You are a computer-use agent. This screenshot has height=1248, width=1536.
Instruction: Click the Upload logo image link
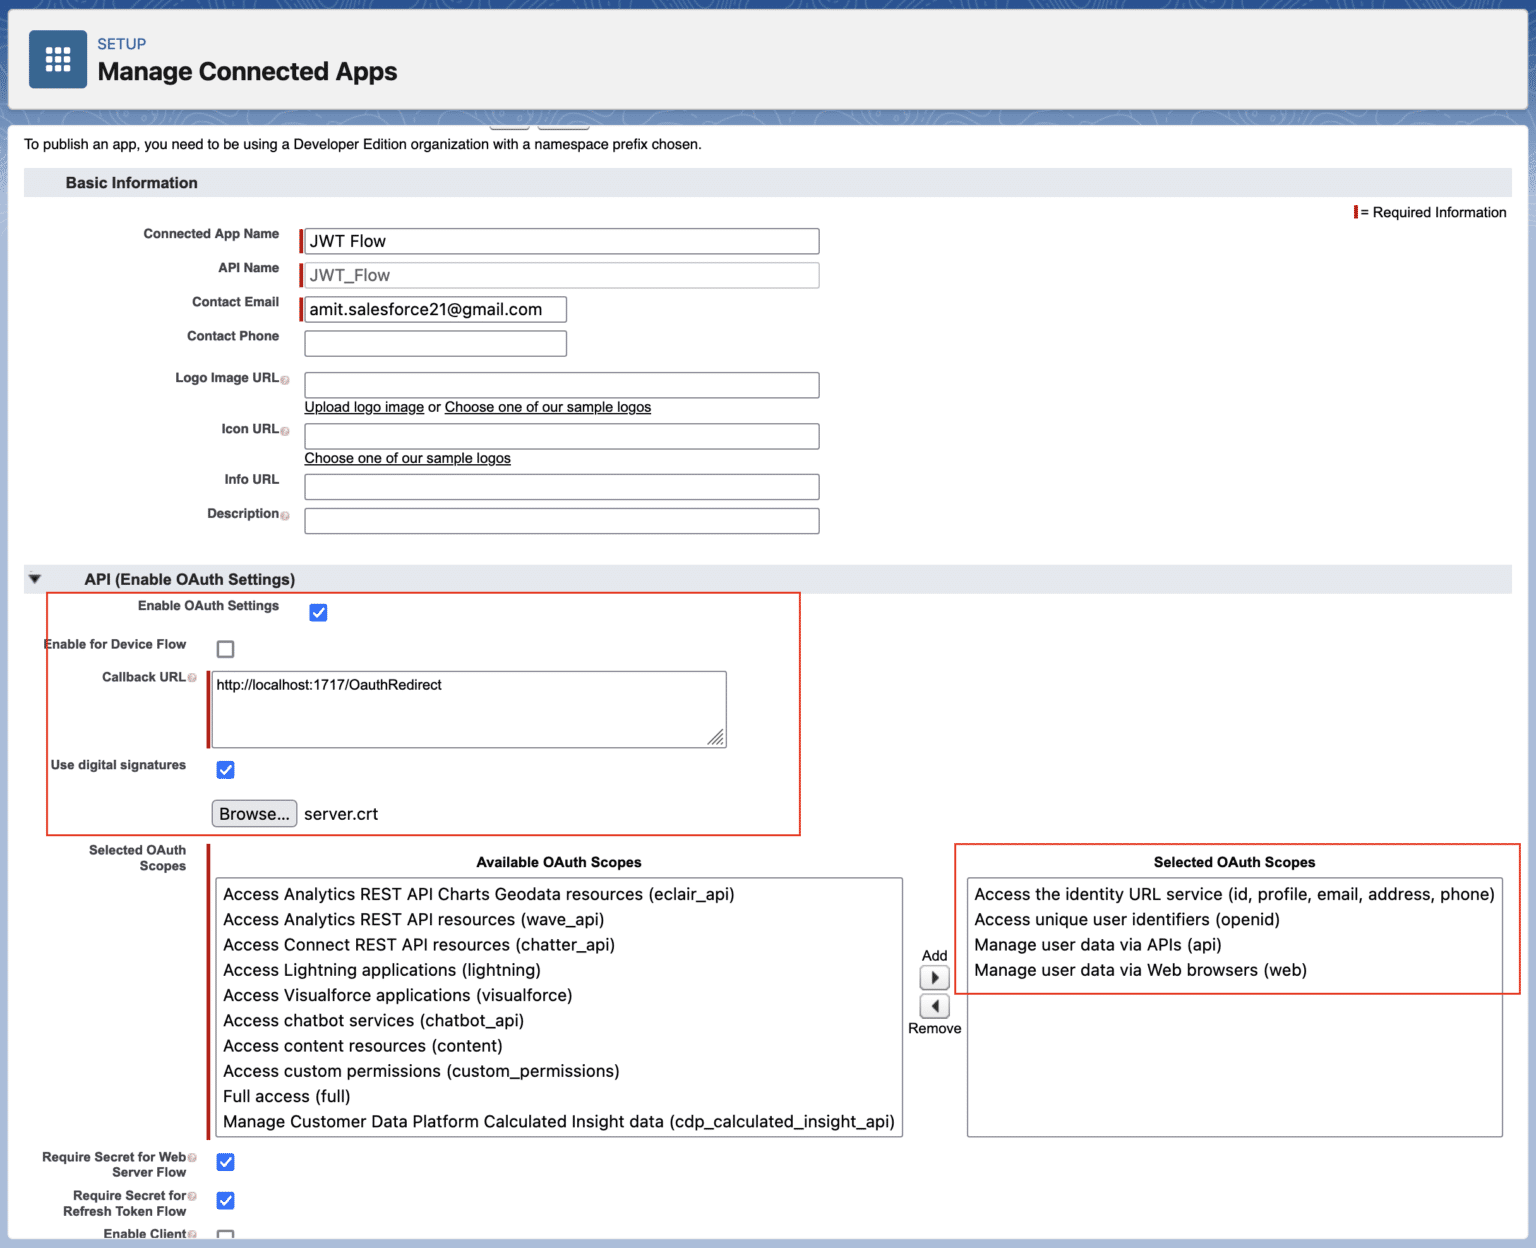(x=363, y=407)
